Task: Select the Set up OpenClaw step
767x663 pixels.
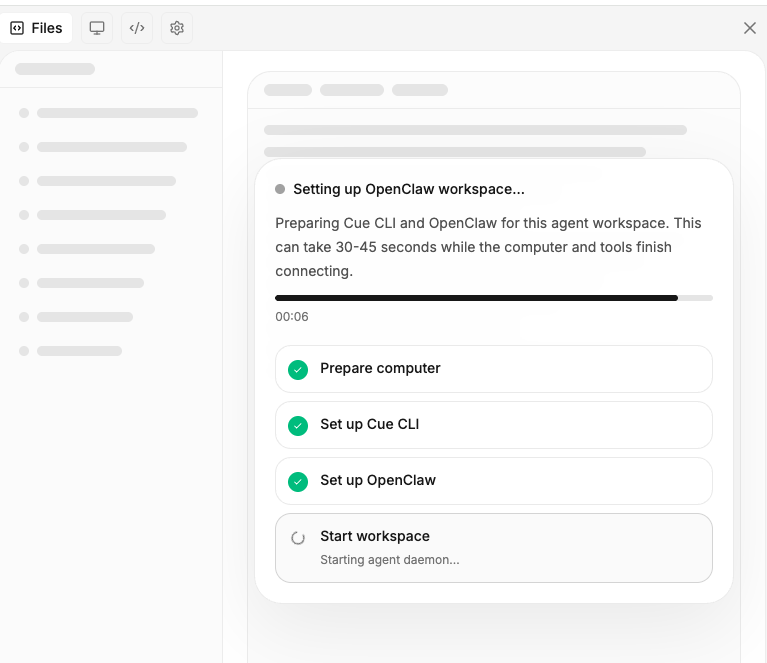Action: coord(494,481)
